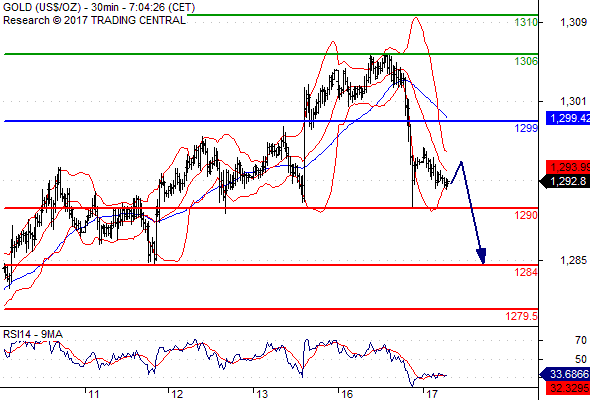Image resolution: width=590 pixels, height=400 pixels.
Task: Click the 1284 red support label
Action: click(x=526, y=272)
